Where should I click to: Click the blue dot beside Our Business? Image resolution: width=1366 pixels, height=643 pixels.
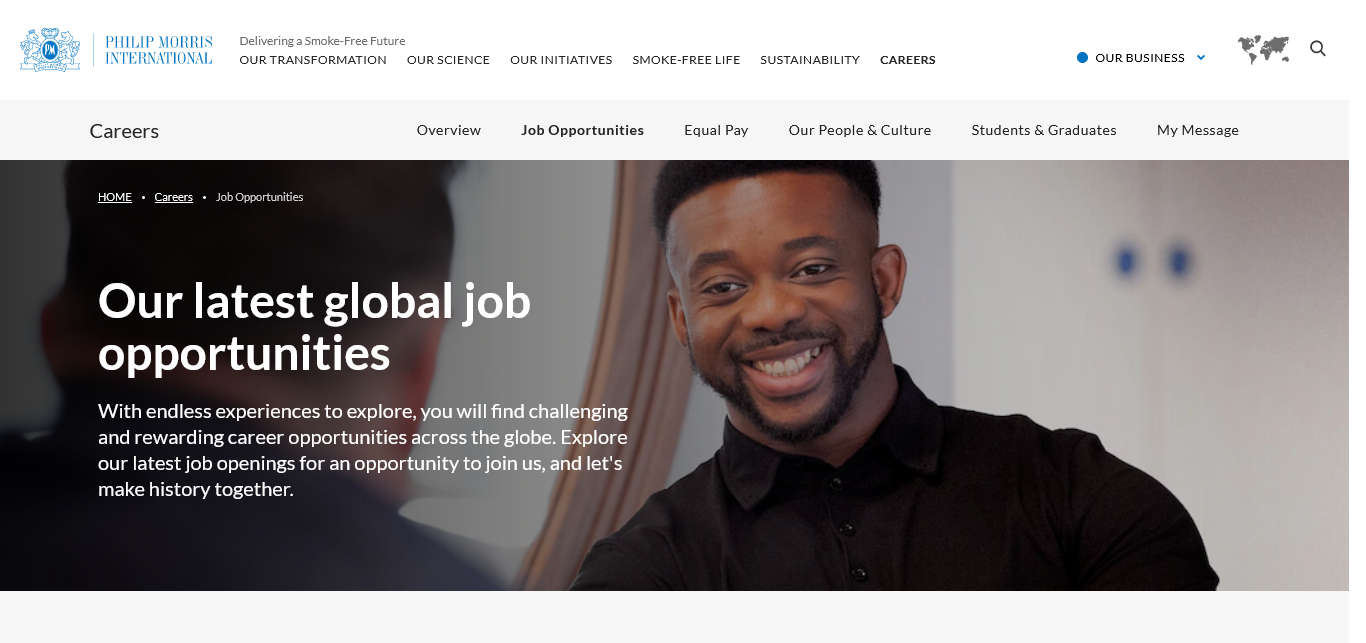pos(1082,58)
